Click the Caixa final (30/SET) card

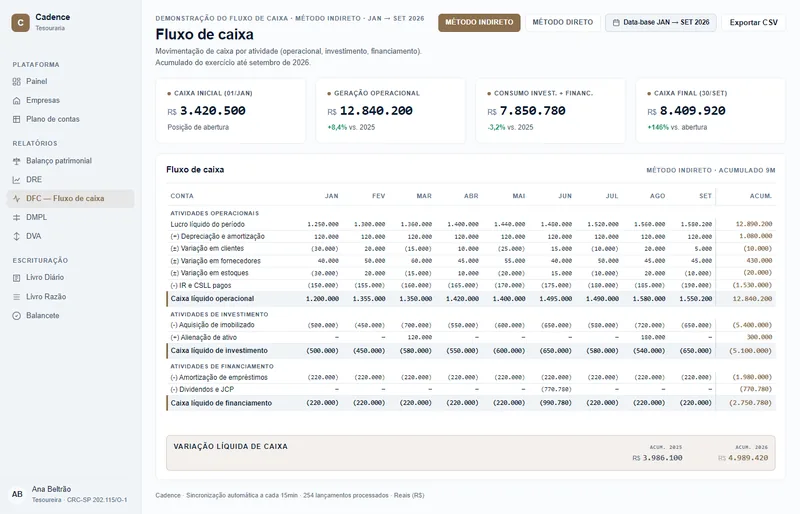point(711,111)
